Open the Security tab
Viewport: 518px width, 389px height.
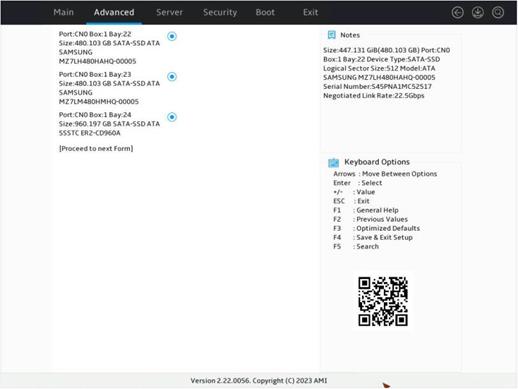220,12
